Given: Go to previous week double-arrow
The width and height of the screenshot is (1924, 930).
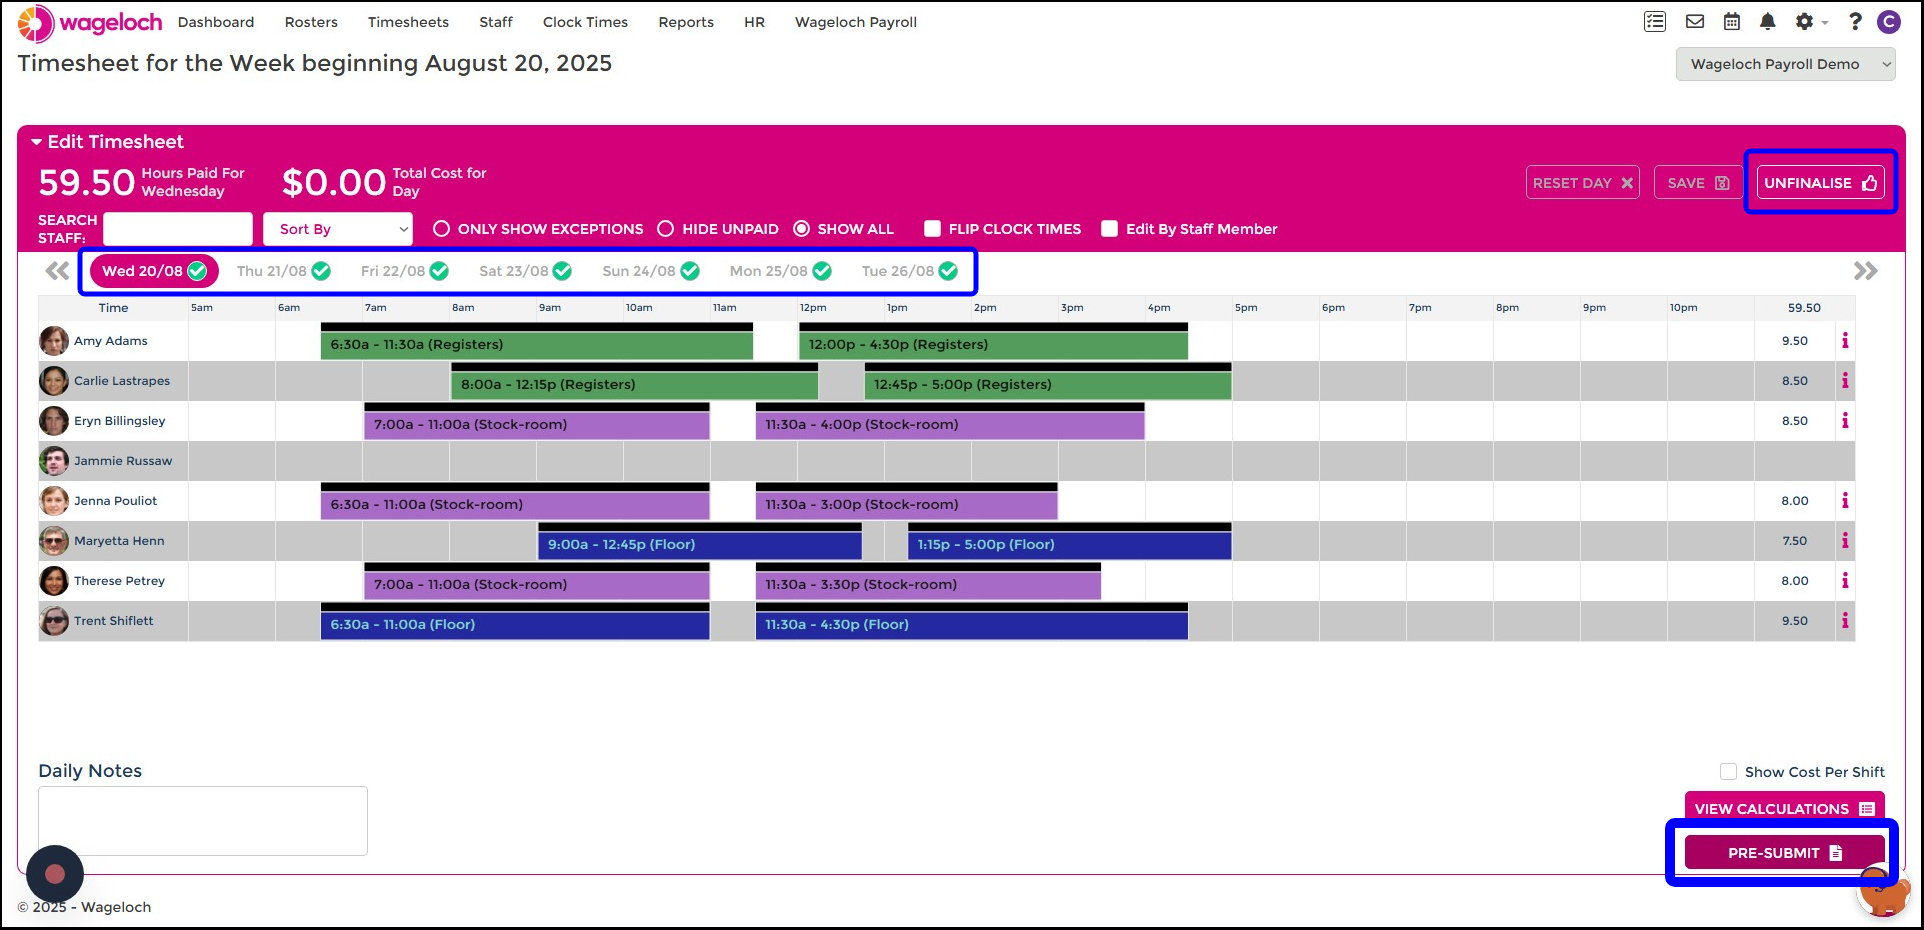Looking at the screenshot, I should point(57,271).
